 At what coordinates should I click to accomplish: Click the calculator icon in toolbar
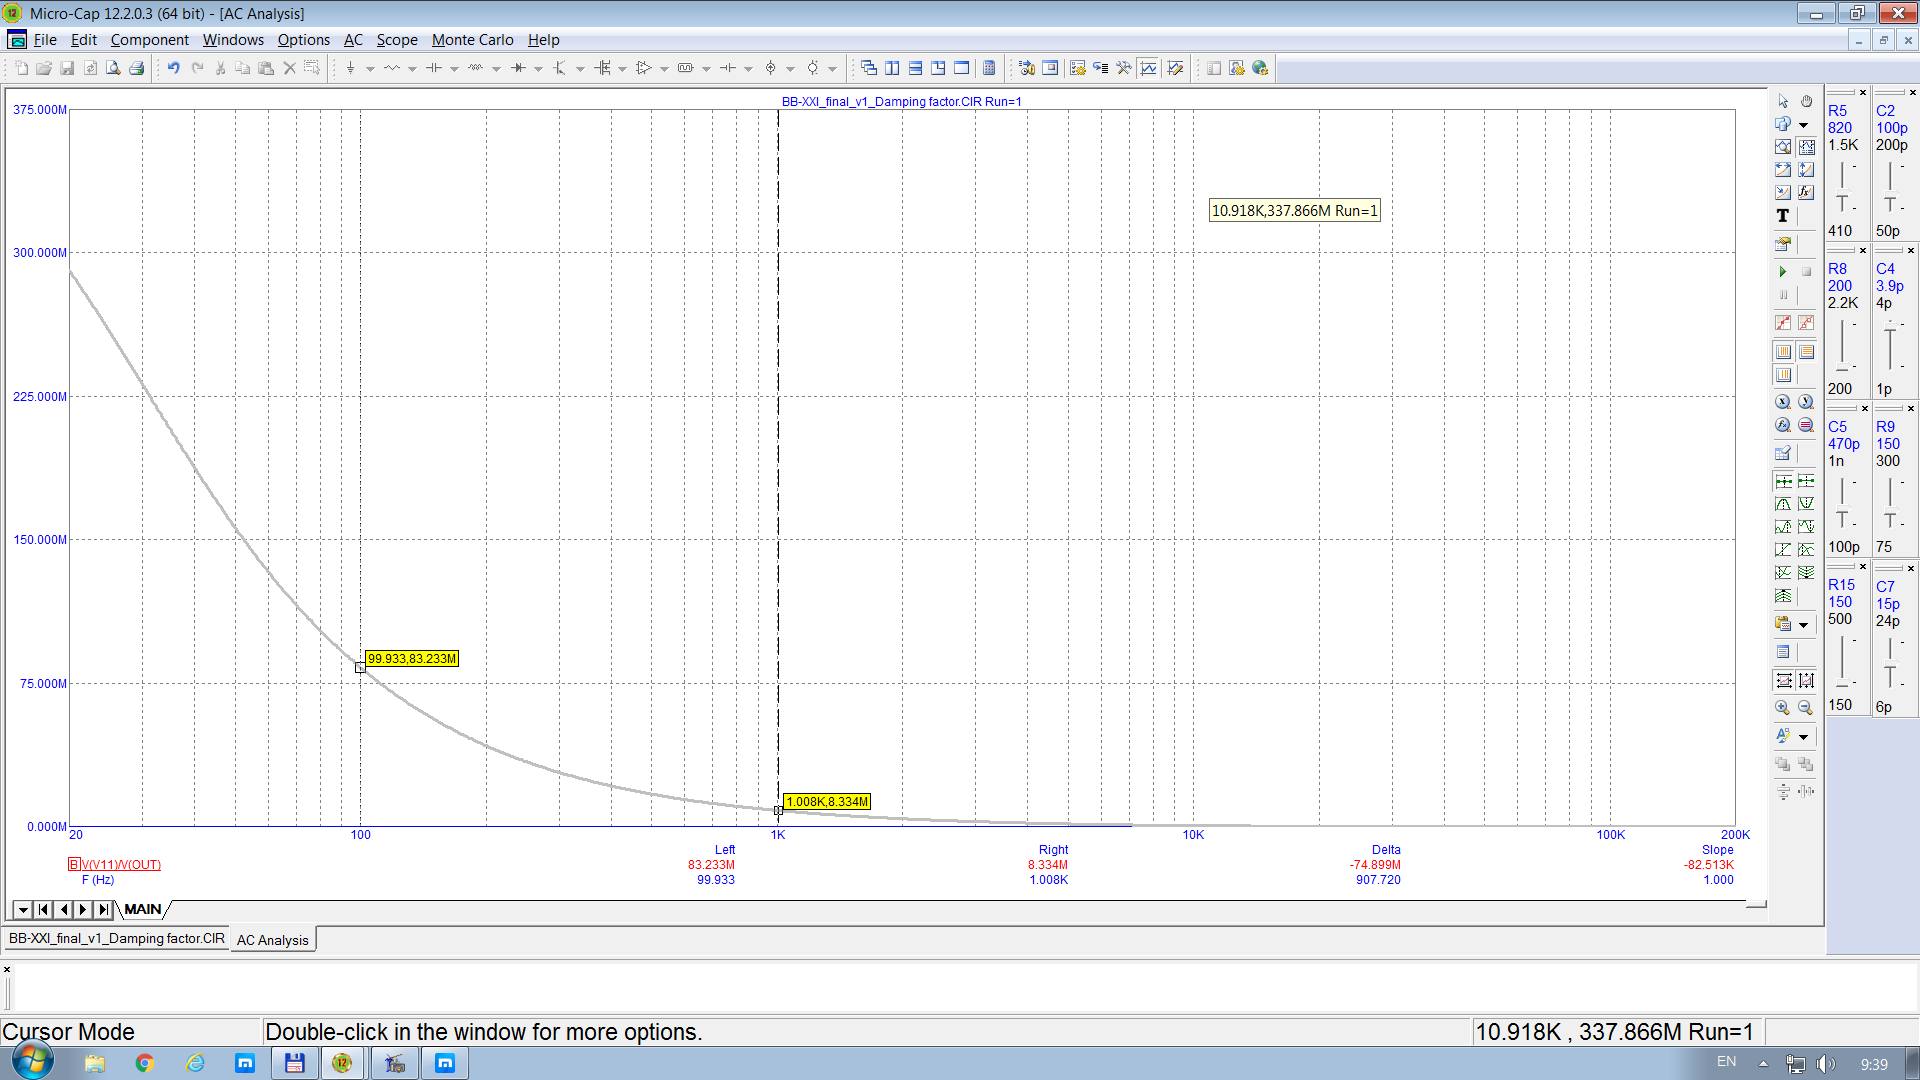pos(989,68)
